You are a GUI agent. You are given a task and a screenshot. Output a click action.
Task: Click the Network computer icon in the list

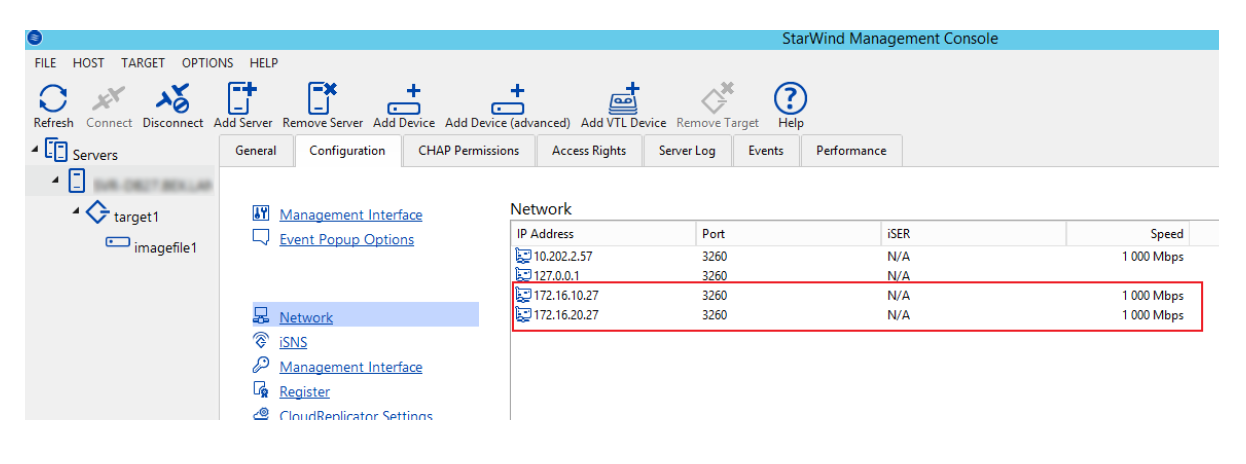(x=262, y=316)
